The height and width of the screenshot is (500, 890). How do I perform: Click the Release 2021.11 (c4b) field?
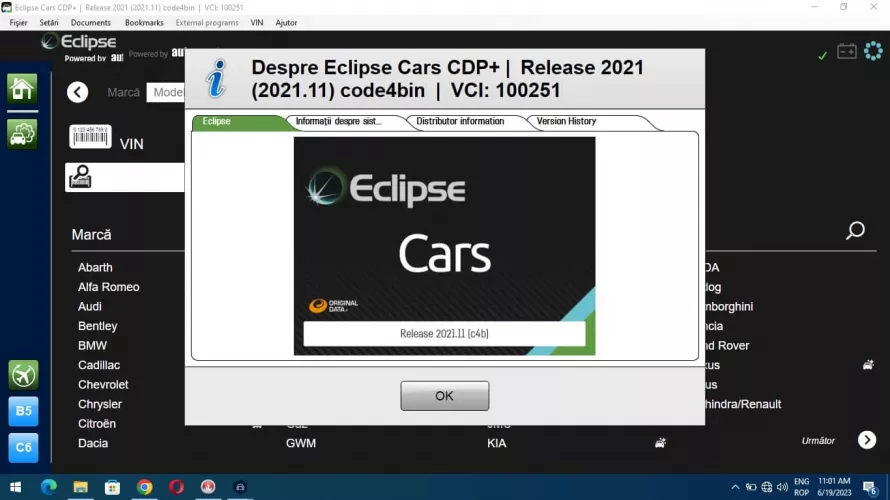(444, 334)
